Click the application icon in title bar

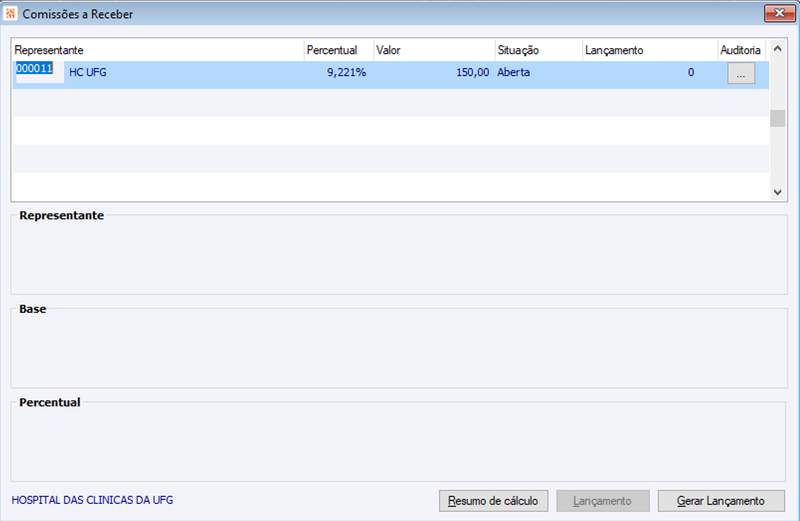point(10,14)
